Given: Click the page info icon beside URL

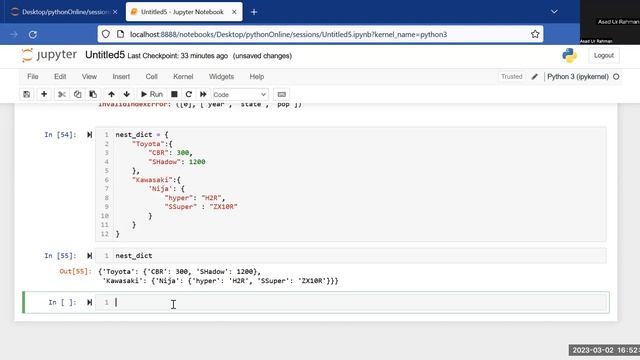Looking at the screenshot, I should click(120, 34).
